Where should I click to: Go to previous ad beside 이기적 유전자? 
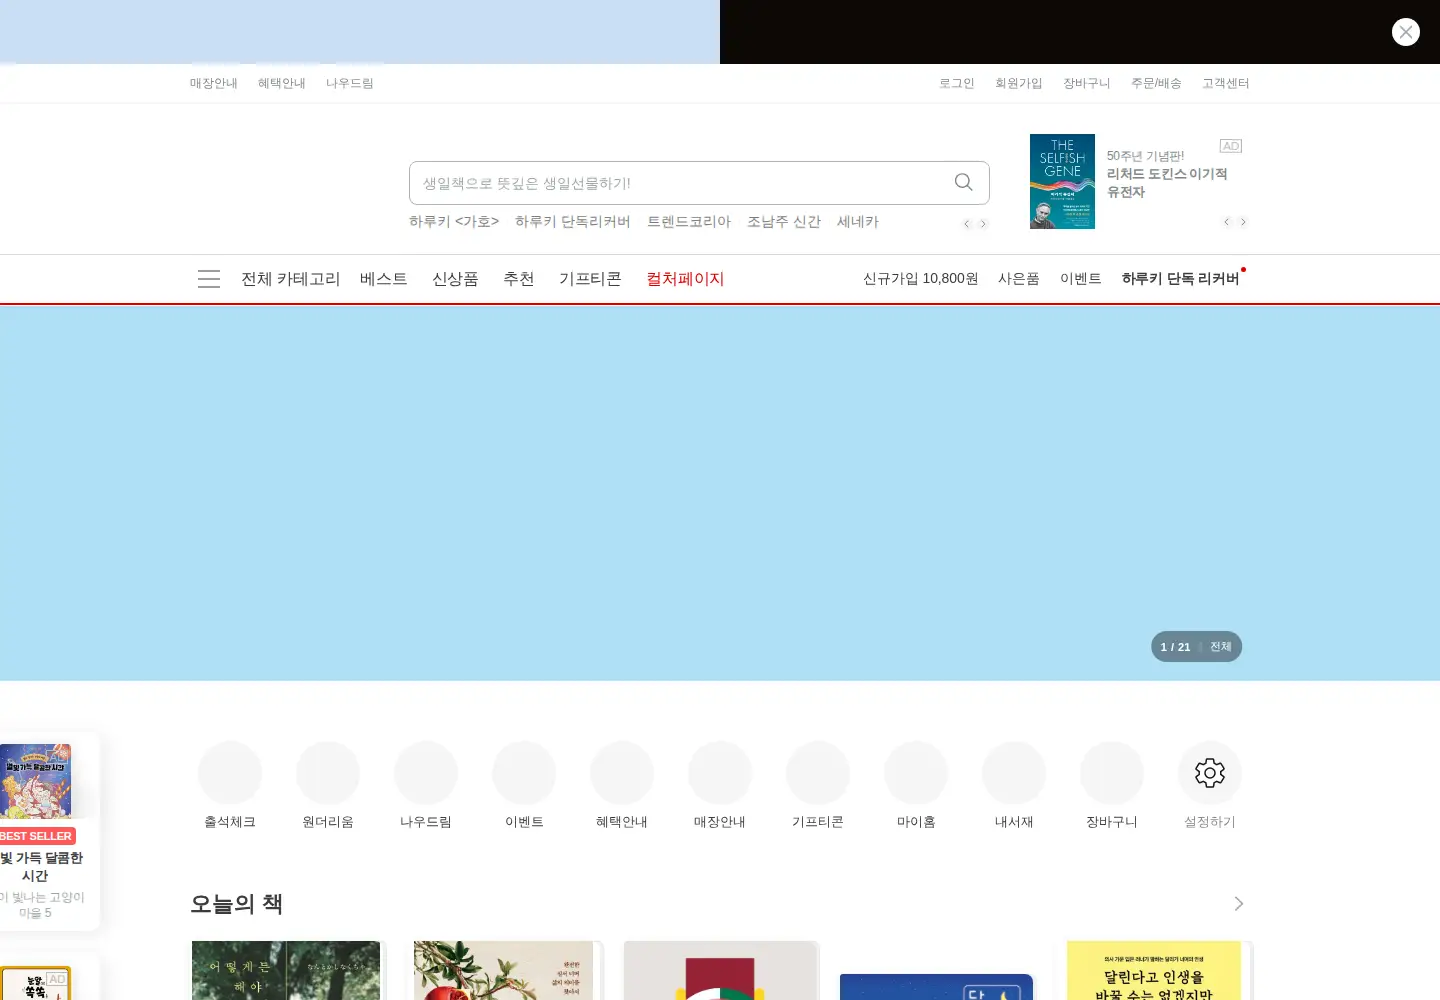pos(1226,222)
